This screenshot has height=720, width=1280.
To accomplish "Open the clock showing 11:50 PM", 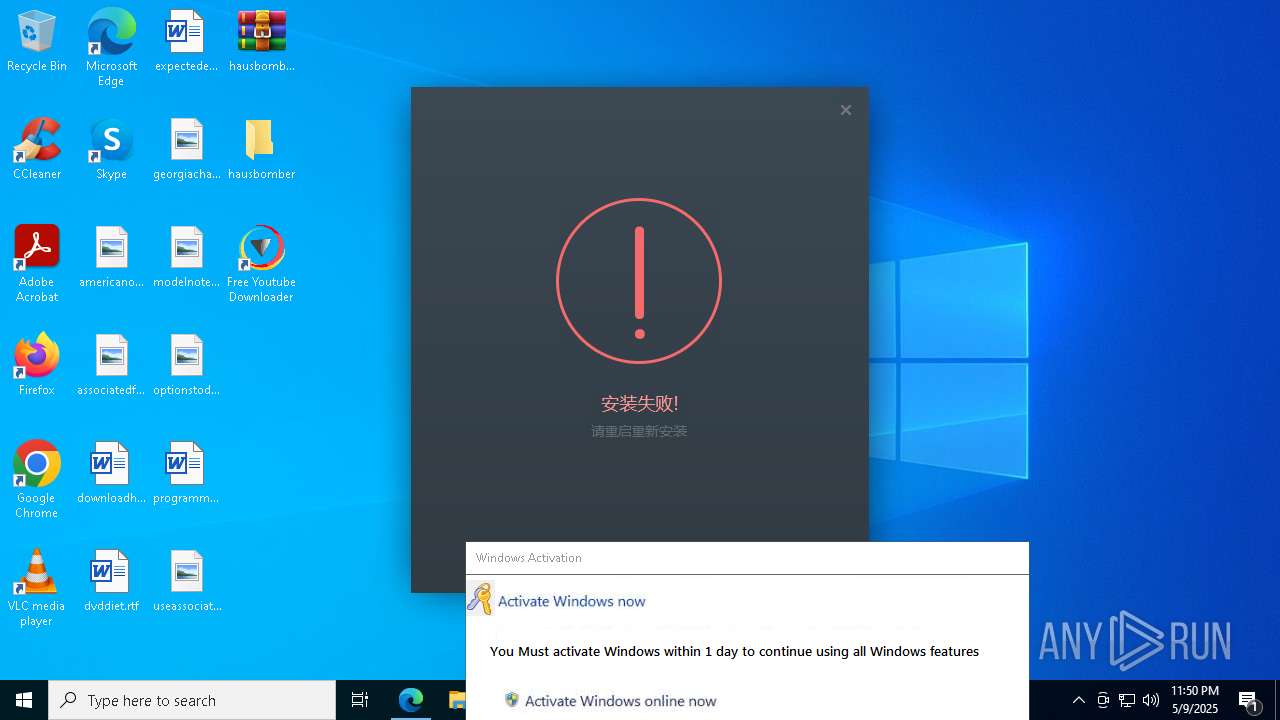I will coord(1195,700).
